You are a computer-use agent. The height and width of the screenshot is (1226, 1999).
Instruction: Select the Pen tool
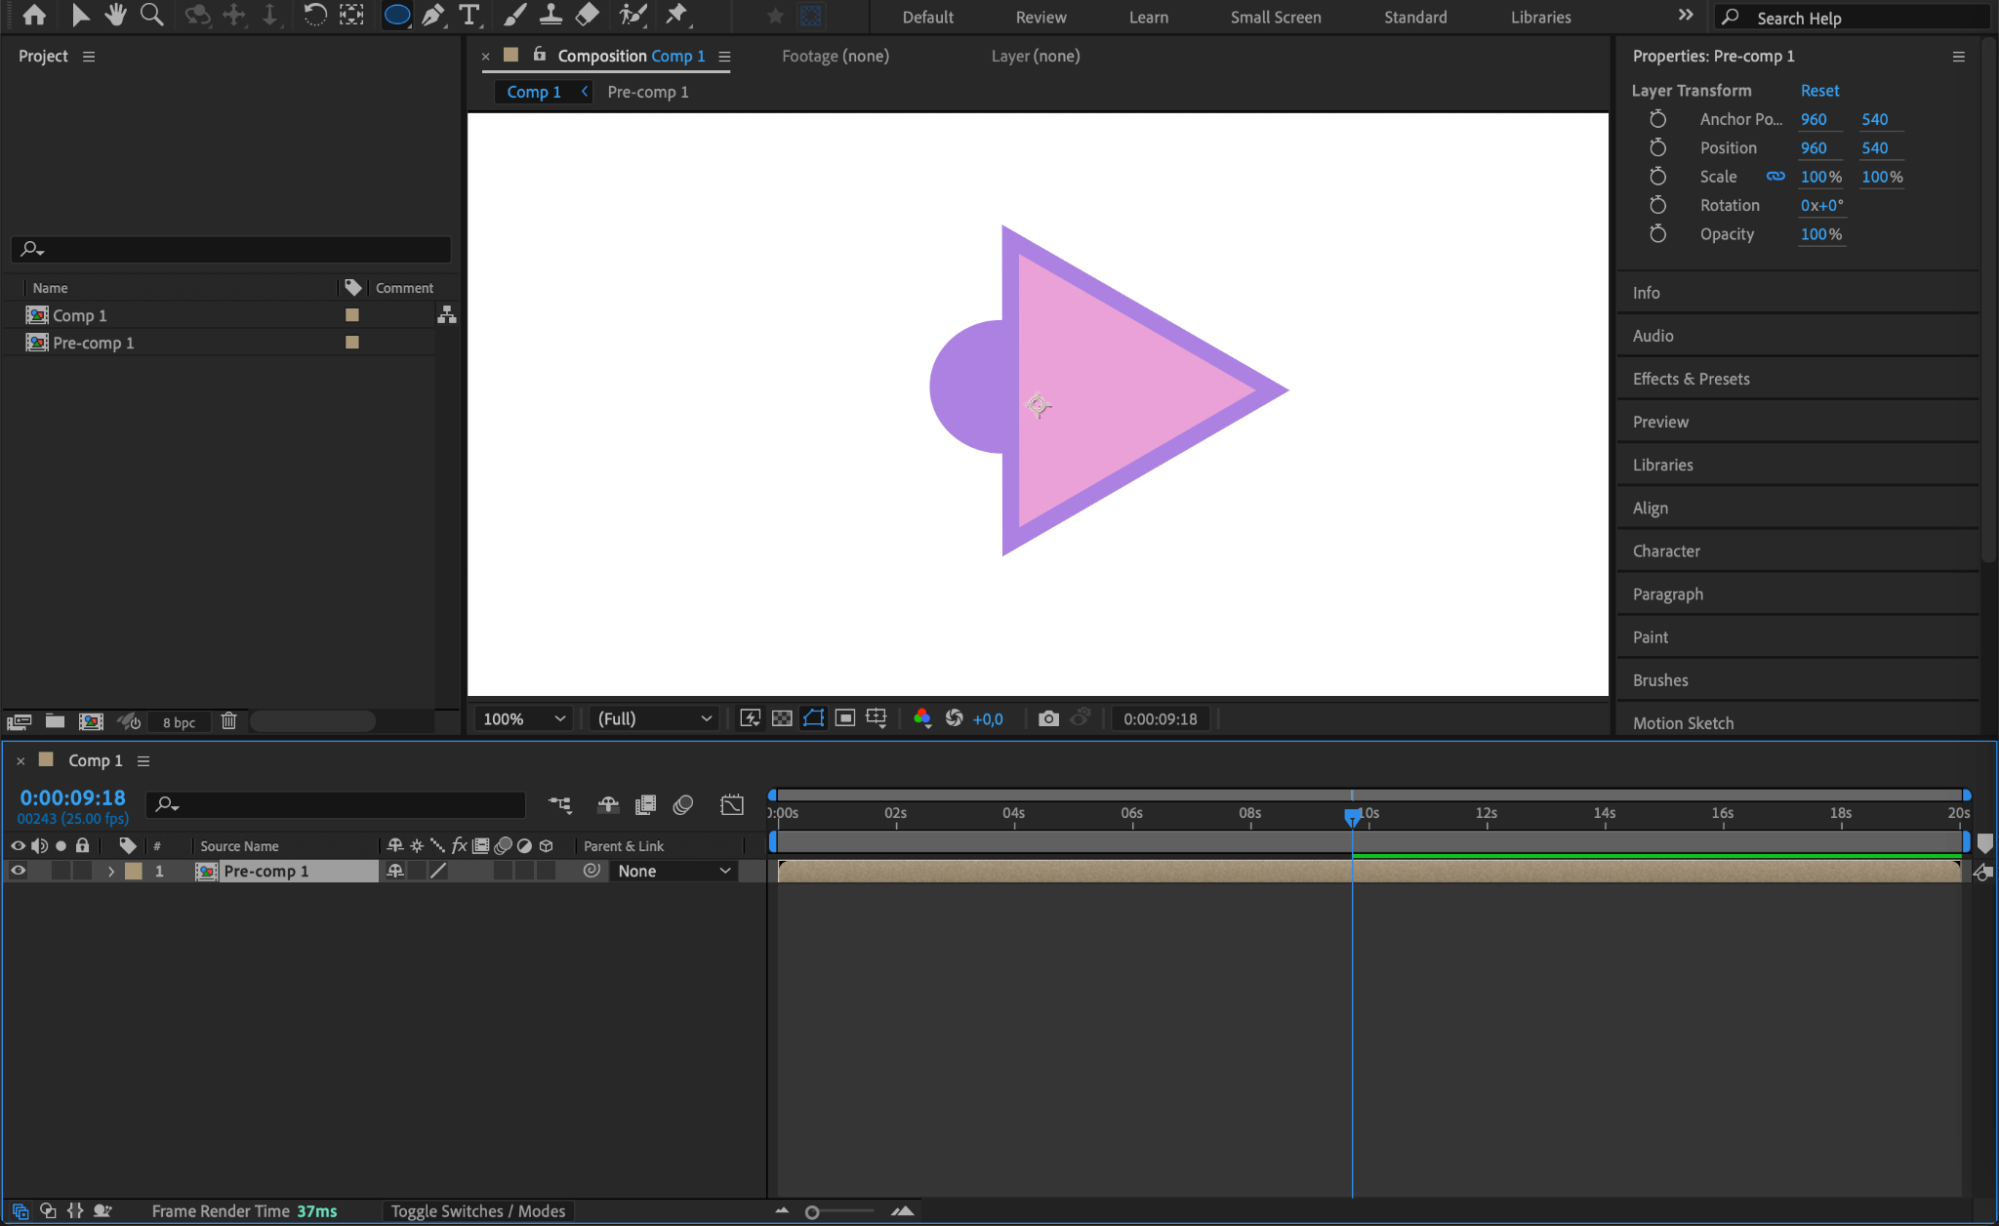click(x=433, y=15)
